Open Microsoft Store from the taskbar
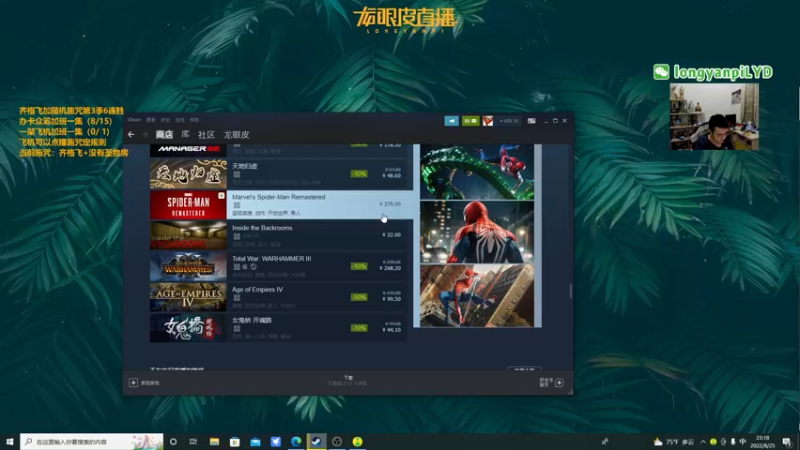 (x=235, y=441)
